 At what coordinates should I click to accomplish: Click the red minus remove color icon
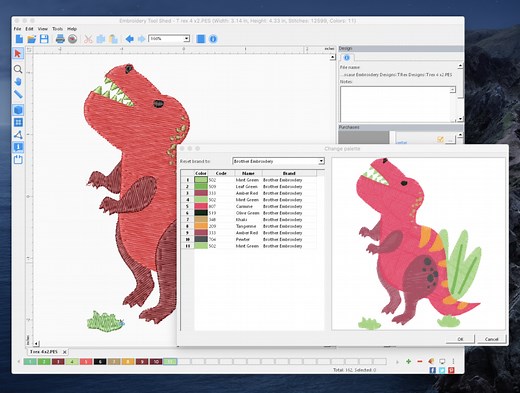(x=420, y=361)
